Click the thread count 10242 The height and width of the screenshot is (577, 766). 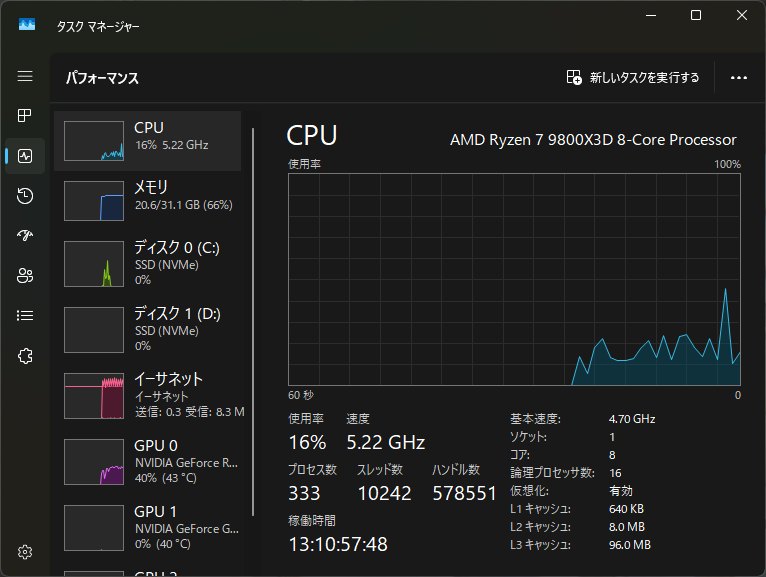click(384, 493)
